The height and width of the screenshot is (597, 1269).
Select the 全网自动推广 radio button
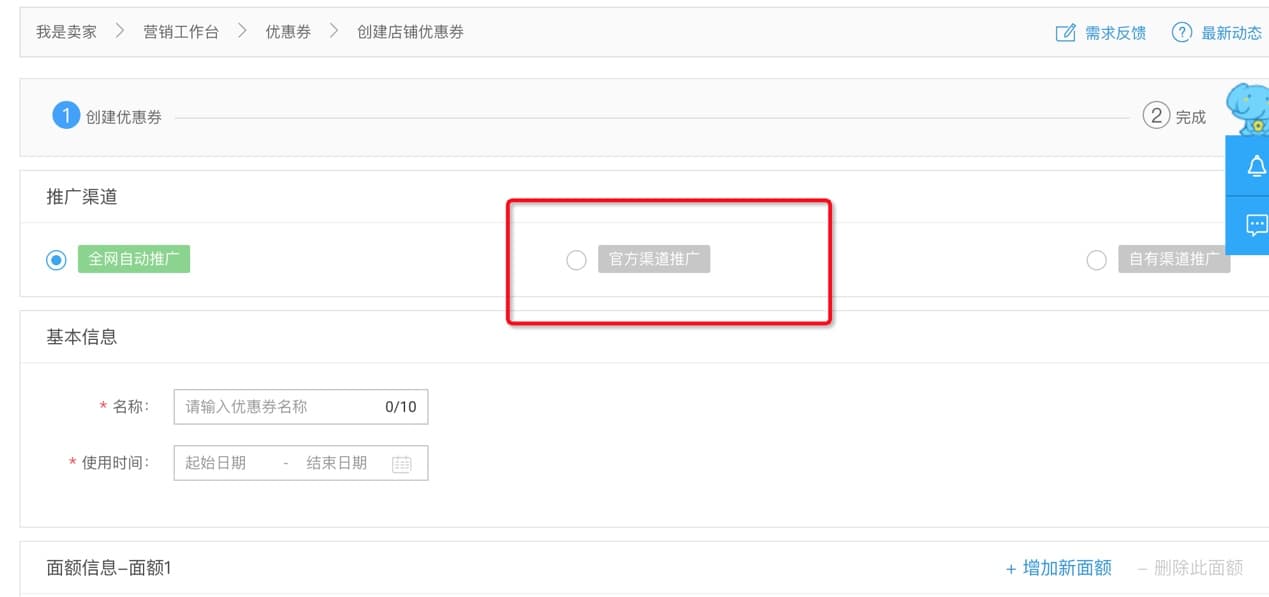56,260
